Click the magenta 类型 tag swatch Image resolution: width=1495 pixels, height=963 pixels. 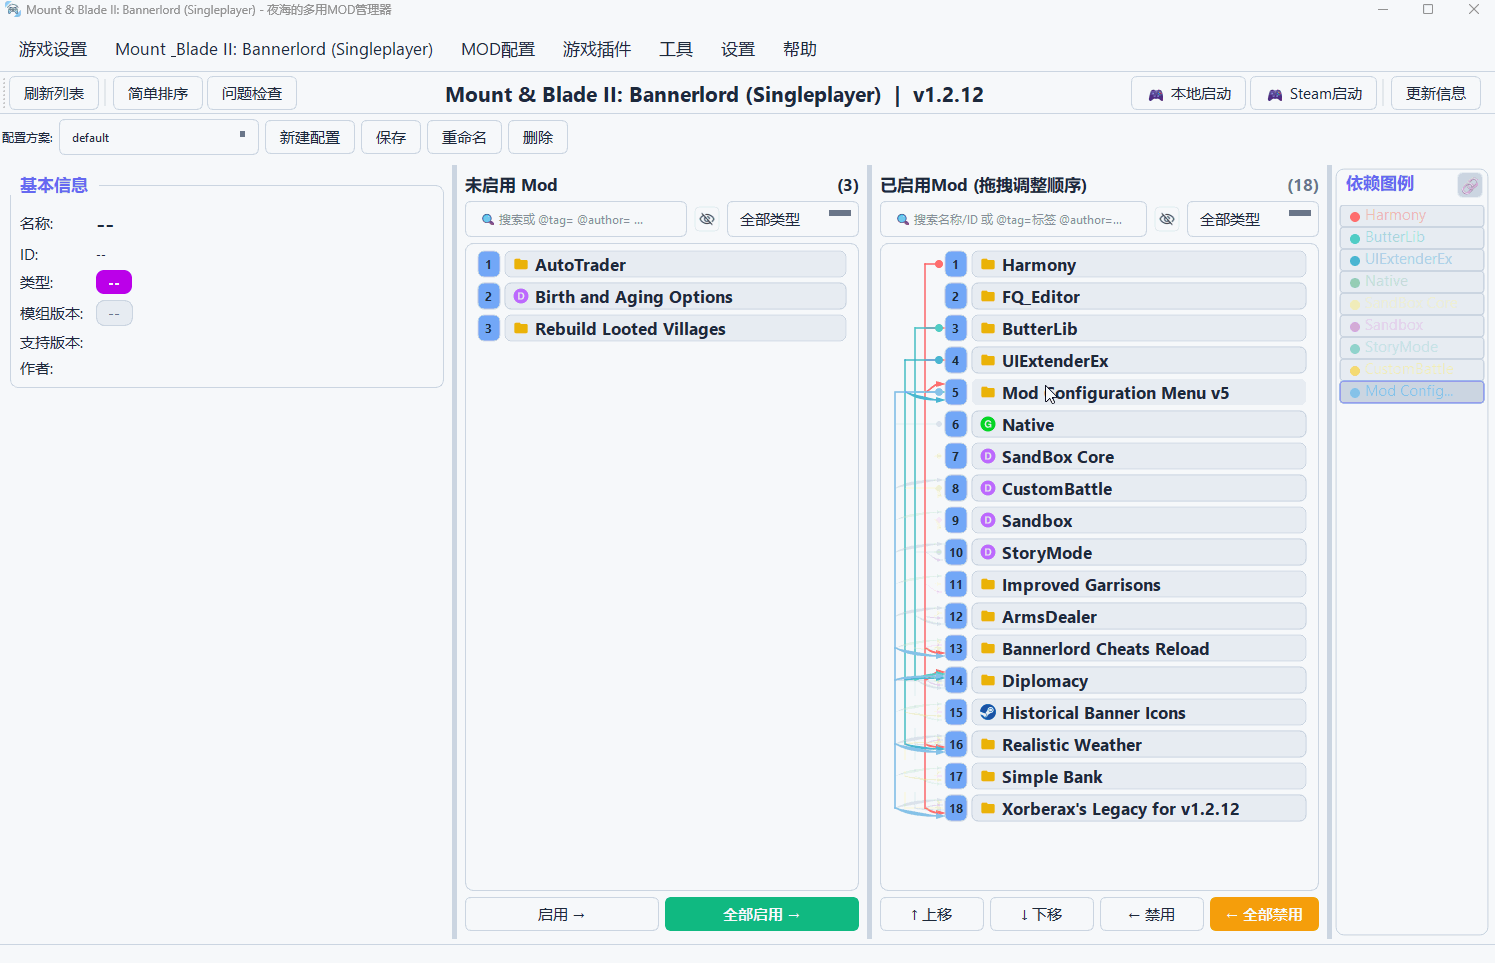coord(114,283)
